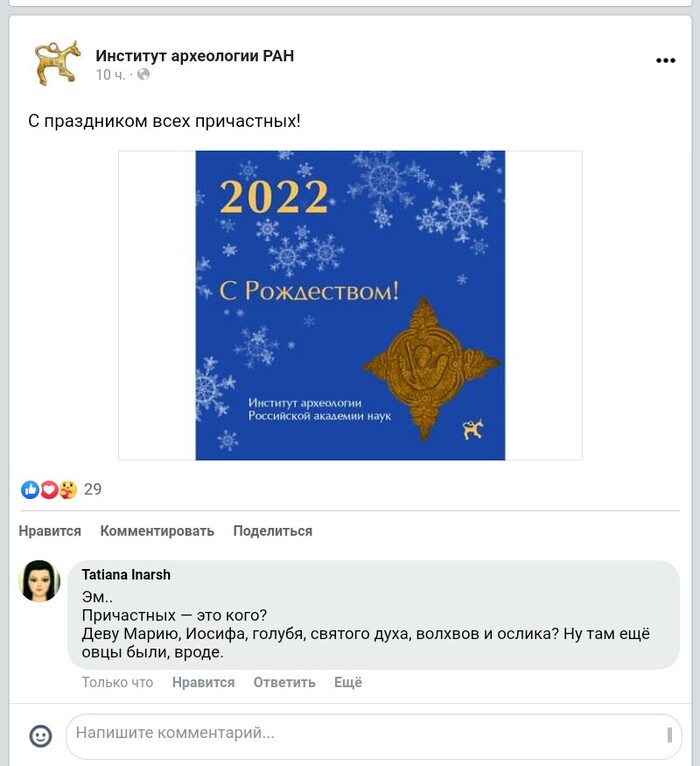Click the blue thumbs-up reaction icon
The image size is (700, 766).
click(30, 490)
